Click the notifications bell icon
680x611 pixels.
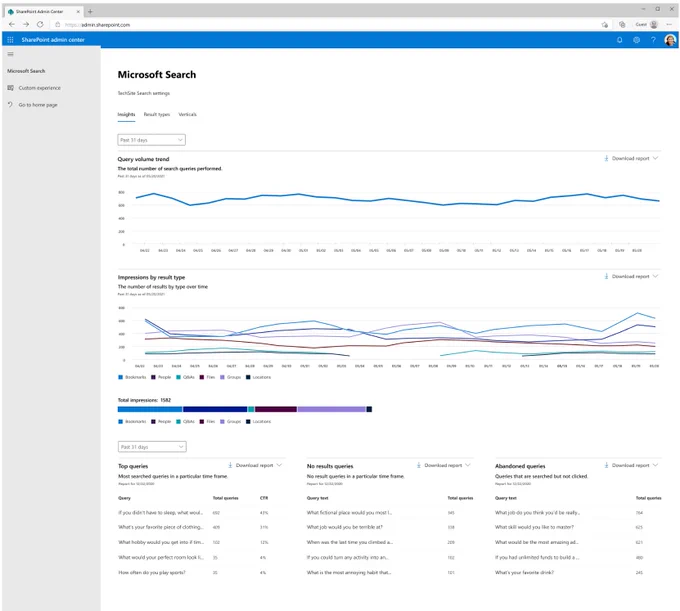619,40
